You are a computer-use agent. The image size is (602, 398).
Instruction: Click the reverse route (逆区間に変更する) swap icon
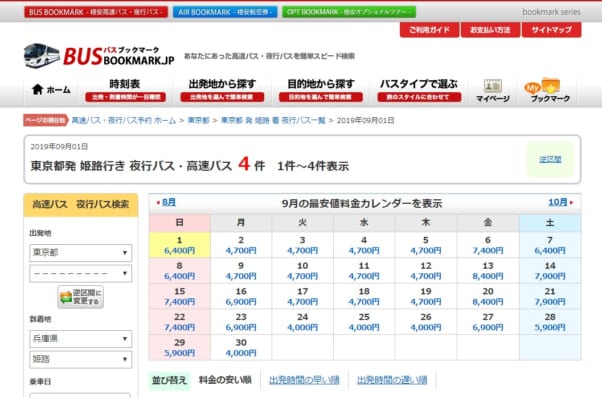81,297
